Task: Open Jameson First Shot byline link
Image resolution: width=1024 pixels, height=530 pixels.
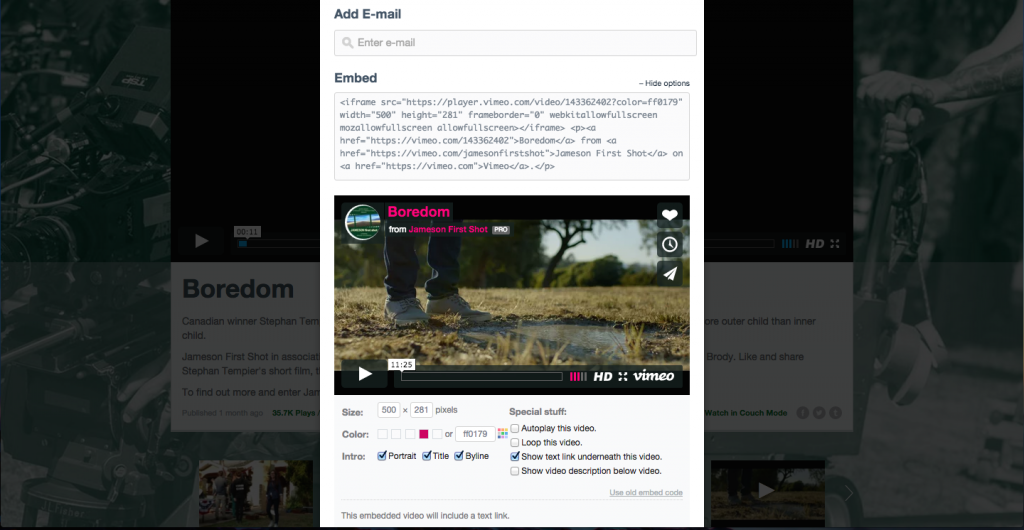Action: click(447, 230)
